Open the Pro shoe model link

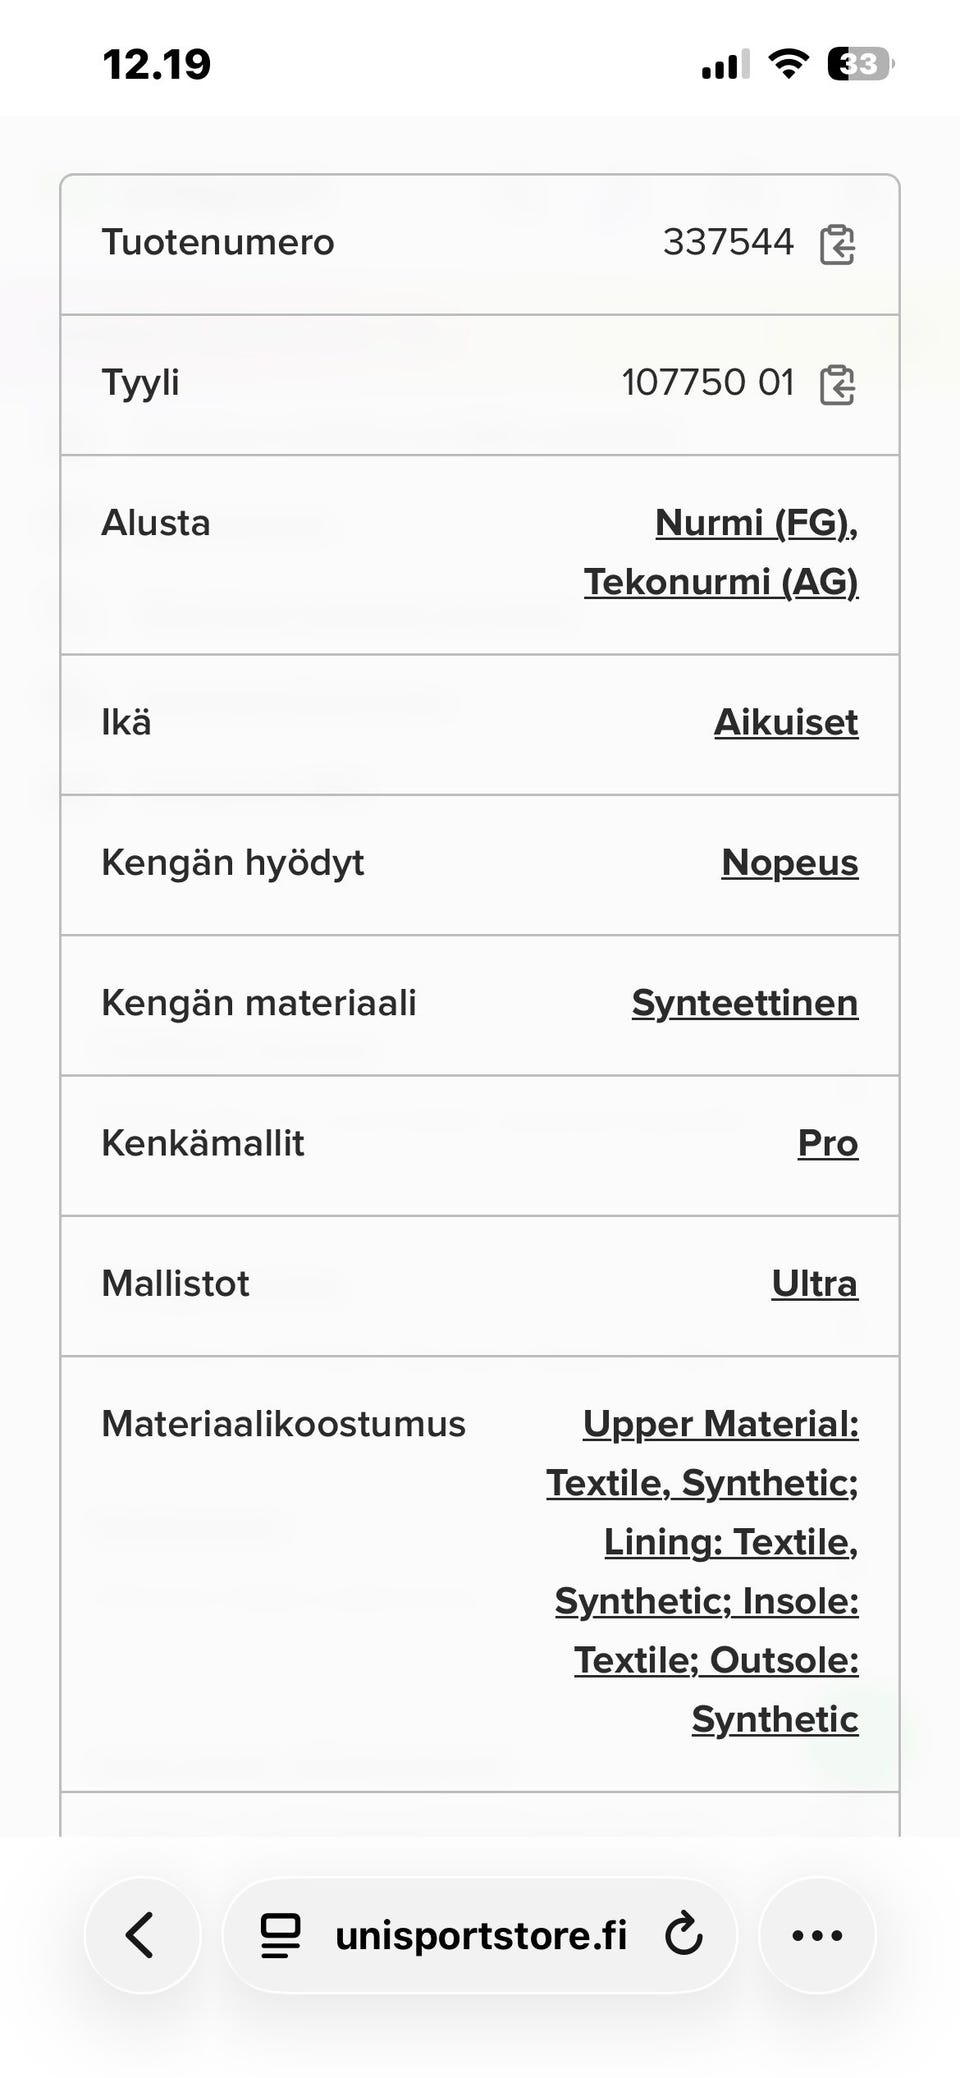[828, 1143]
